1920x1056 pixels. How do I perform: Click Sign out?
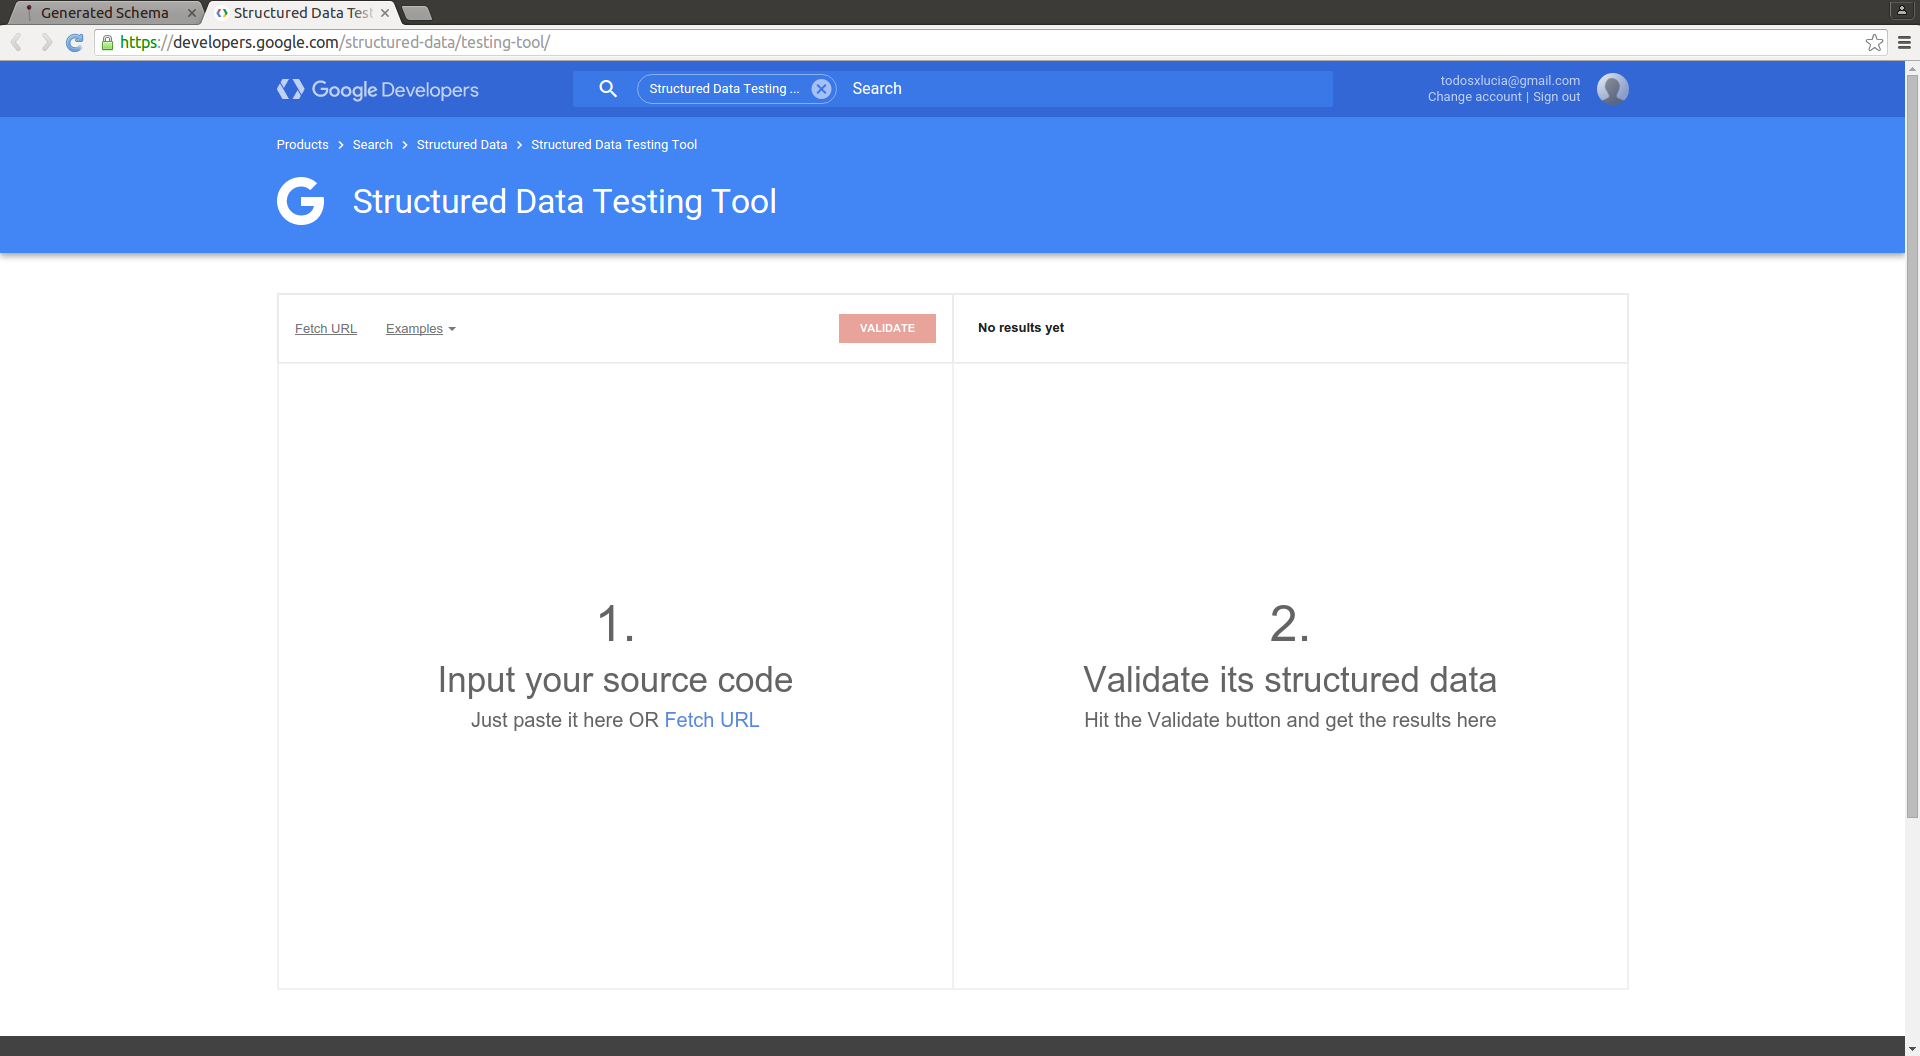coord(1556,97)
